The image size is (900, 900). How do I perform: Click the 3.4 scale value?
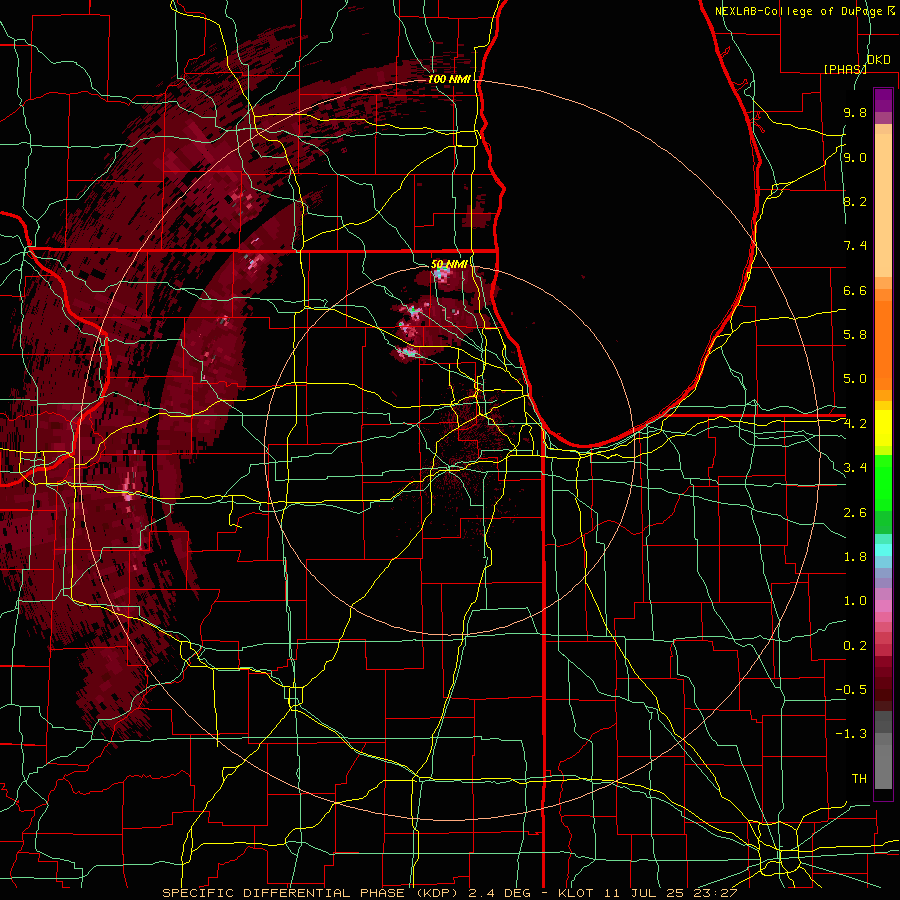[855, 468]
